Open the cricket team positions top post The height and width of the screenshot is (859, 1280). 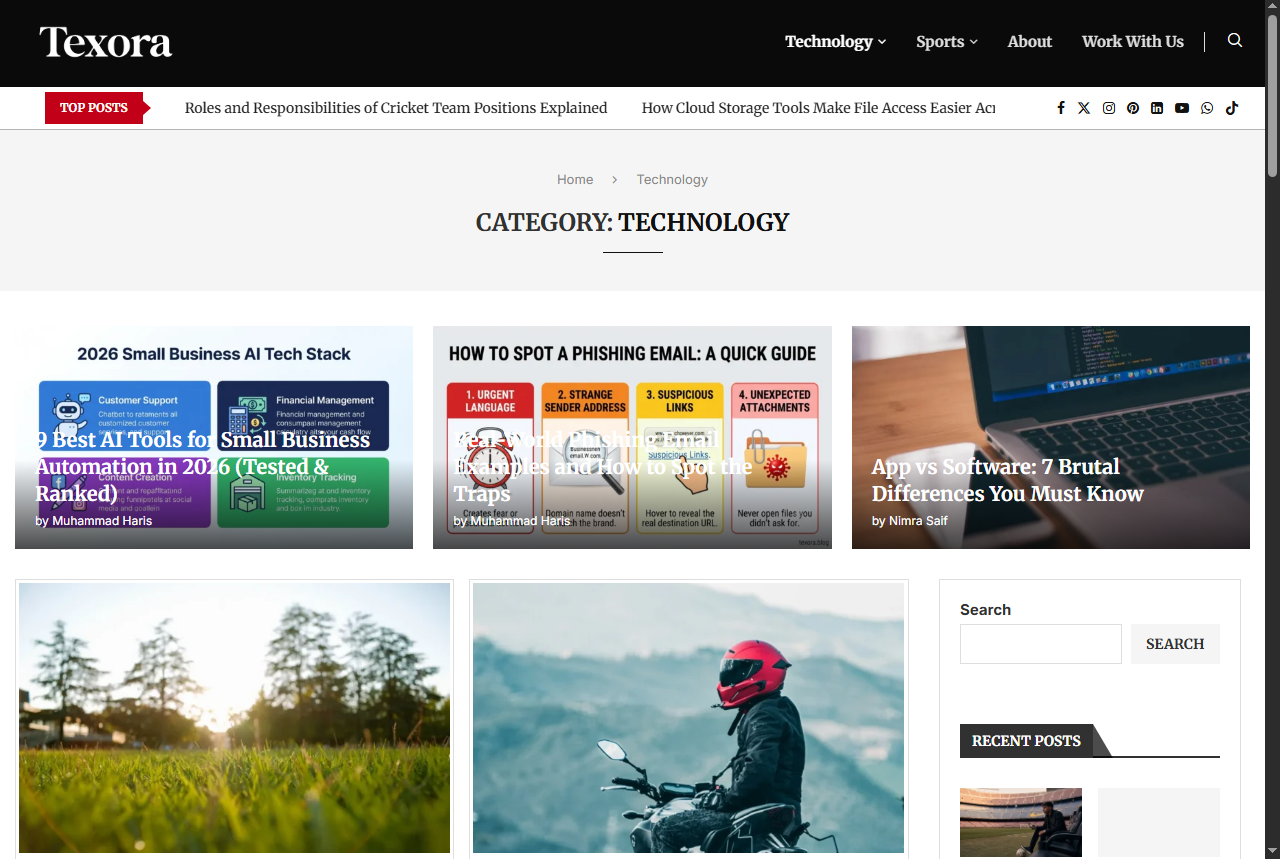tap(396, 108)
